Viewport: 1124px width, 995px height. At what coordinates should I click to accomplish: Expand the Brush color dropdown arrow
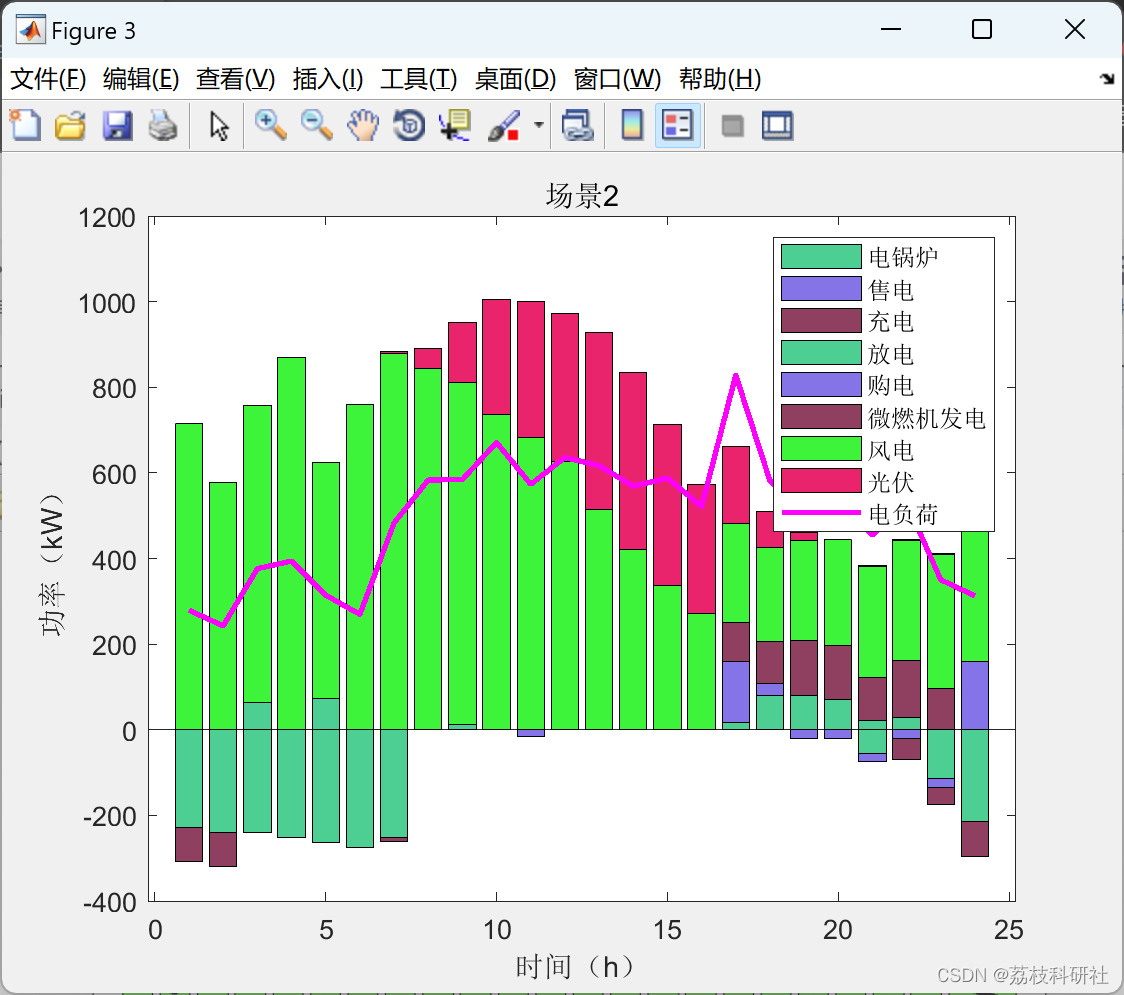[538, 125]
